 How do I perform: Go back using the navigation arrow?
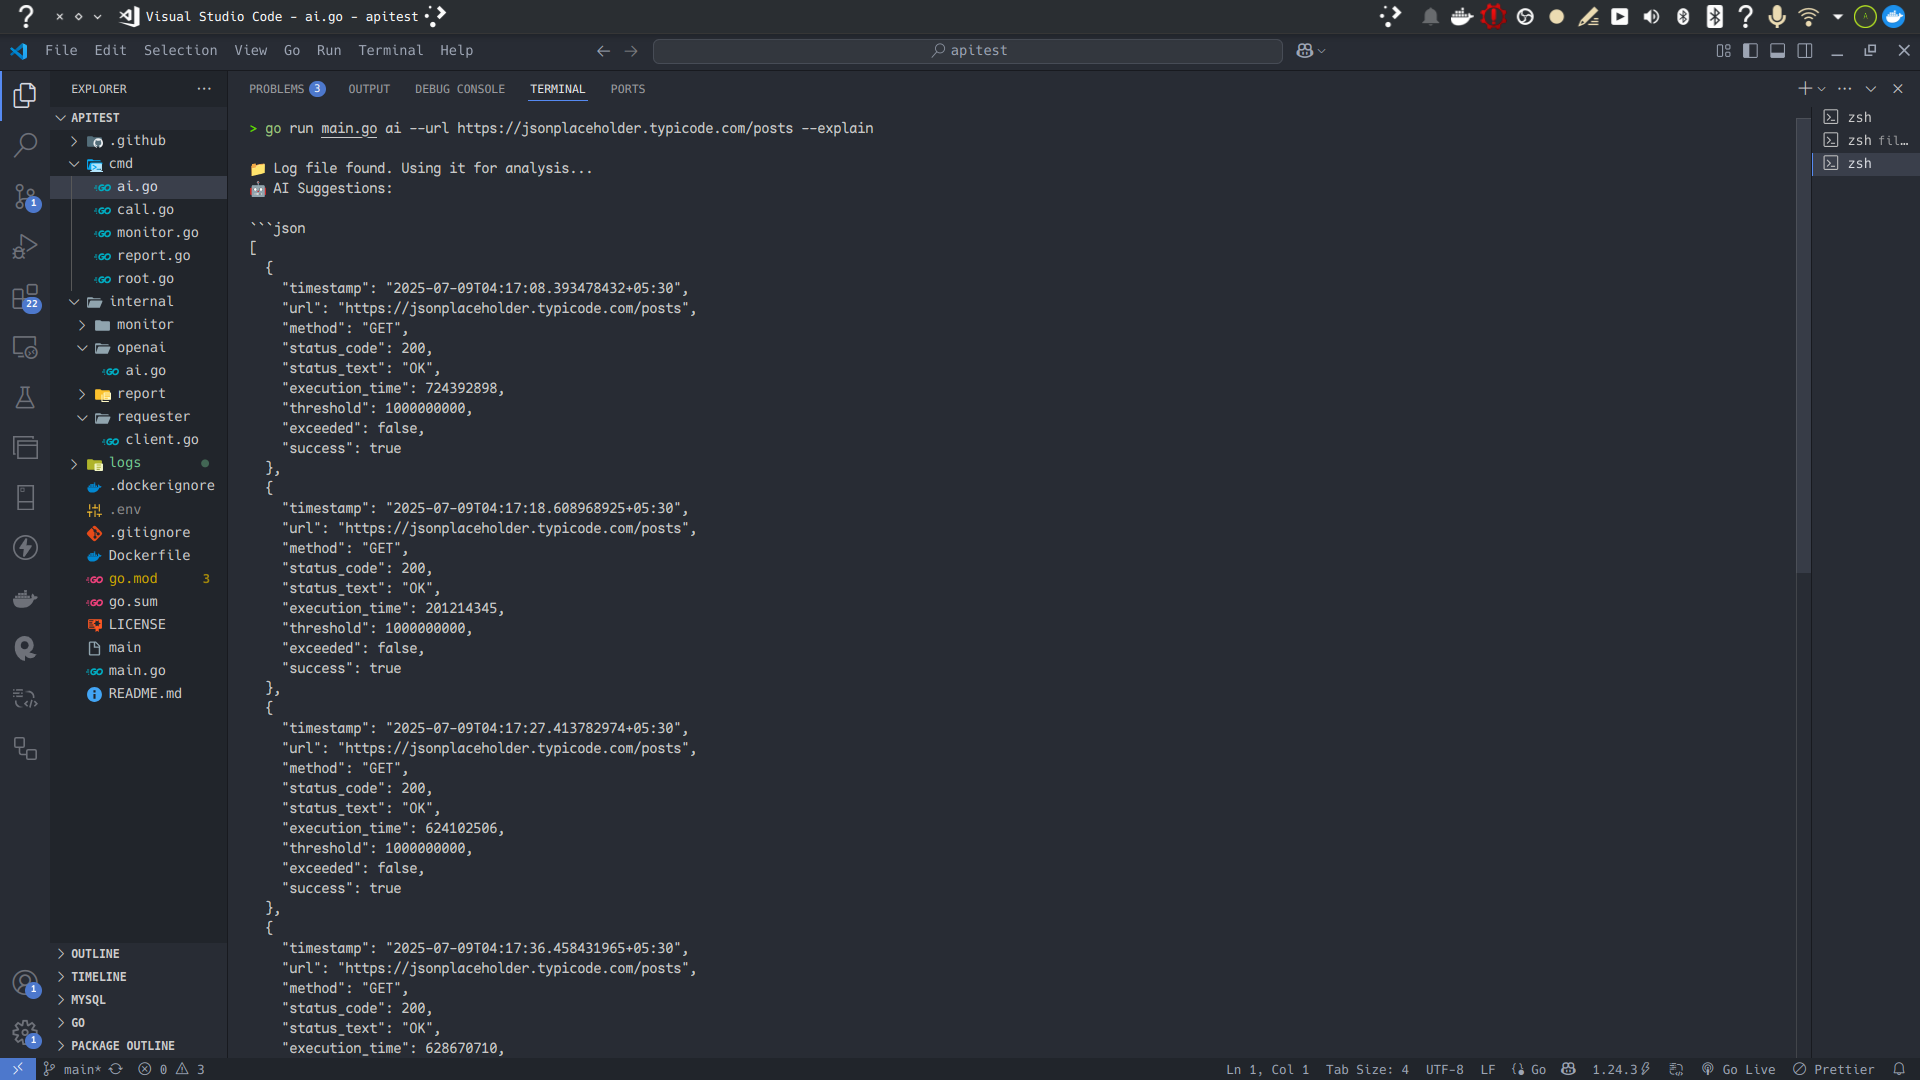point(603,51)
